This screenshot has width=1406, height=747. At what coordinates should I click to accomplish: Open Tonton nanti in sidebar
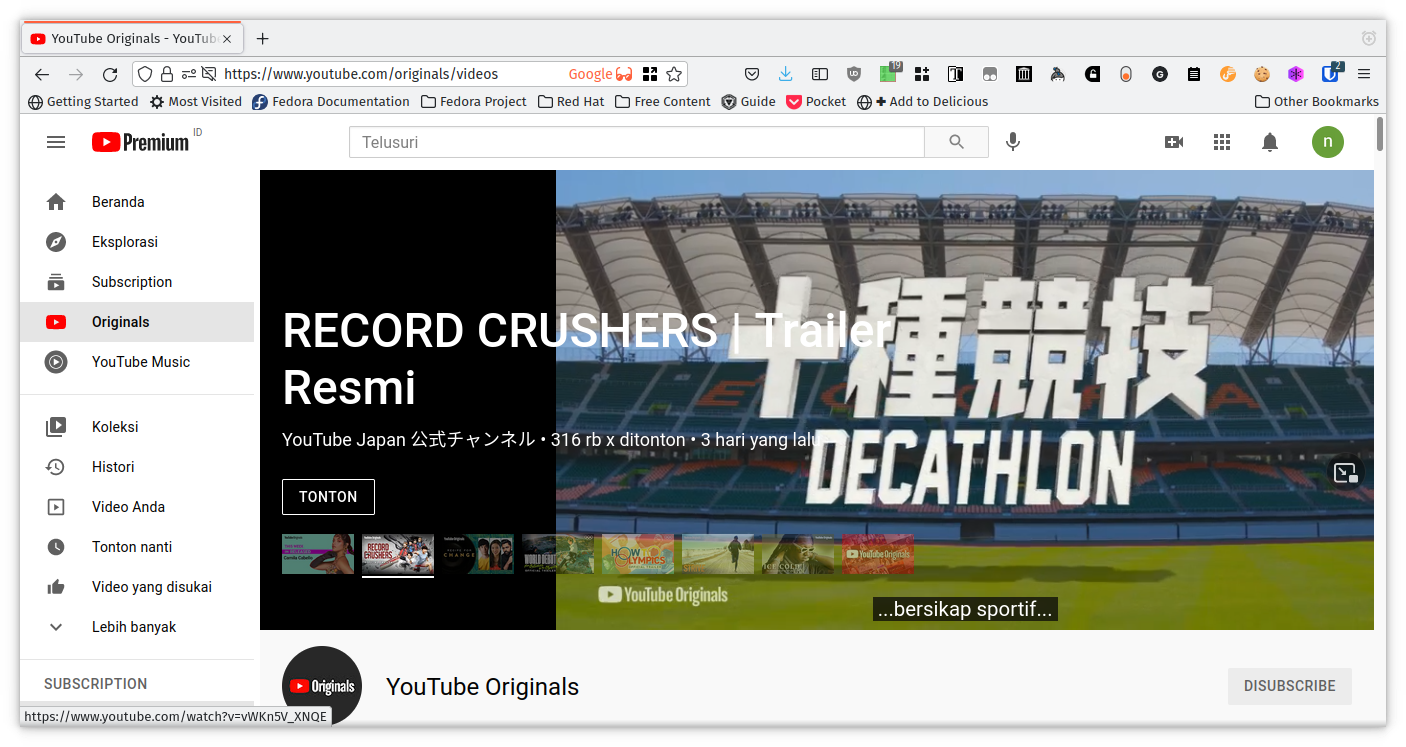coord(137,547)
